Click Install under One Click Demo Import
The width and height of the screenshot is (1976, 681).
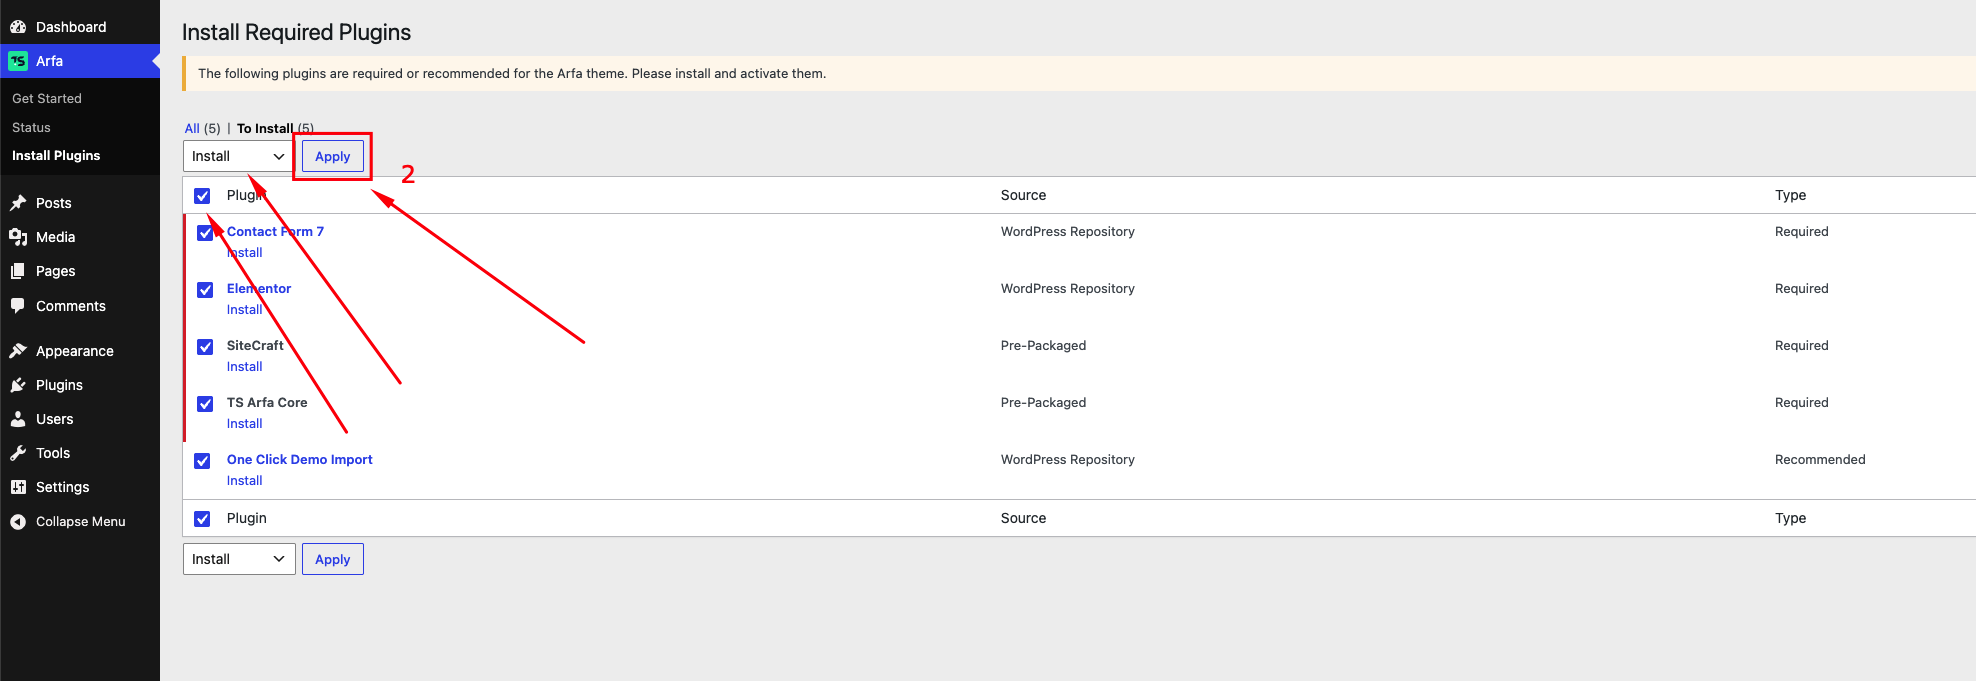point(245,481)
